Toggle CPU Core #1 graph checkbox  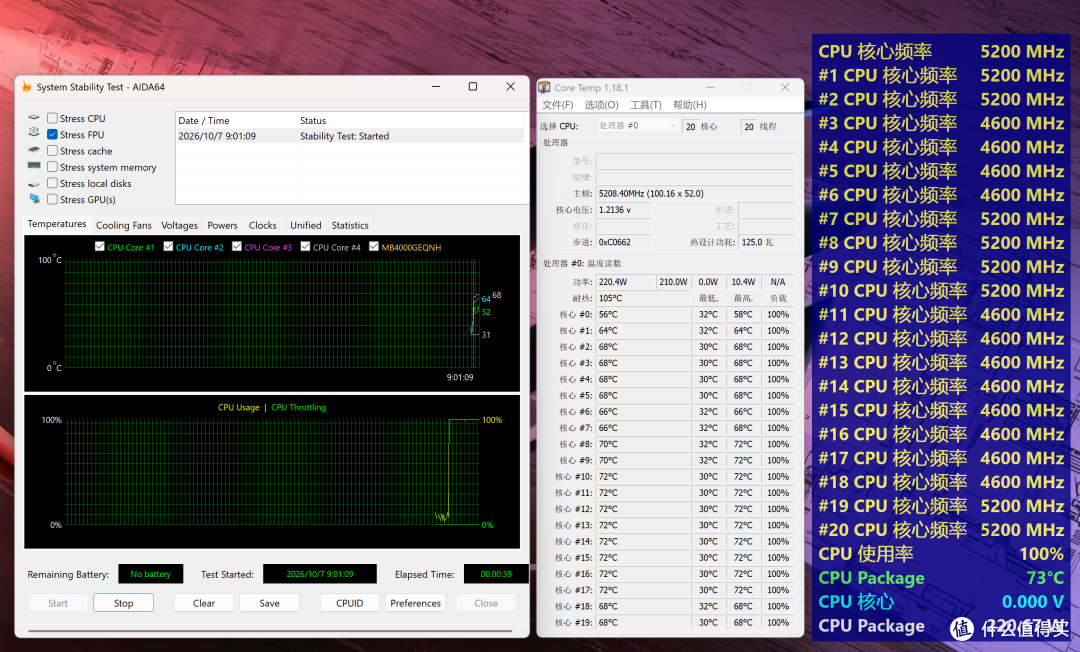tap(100, 246)
